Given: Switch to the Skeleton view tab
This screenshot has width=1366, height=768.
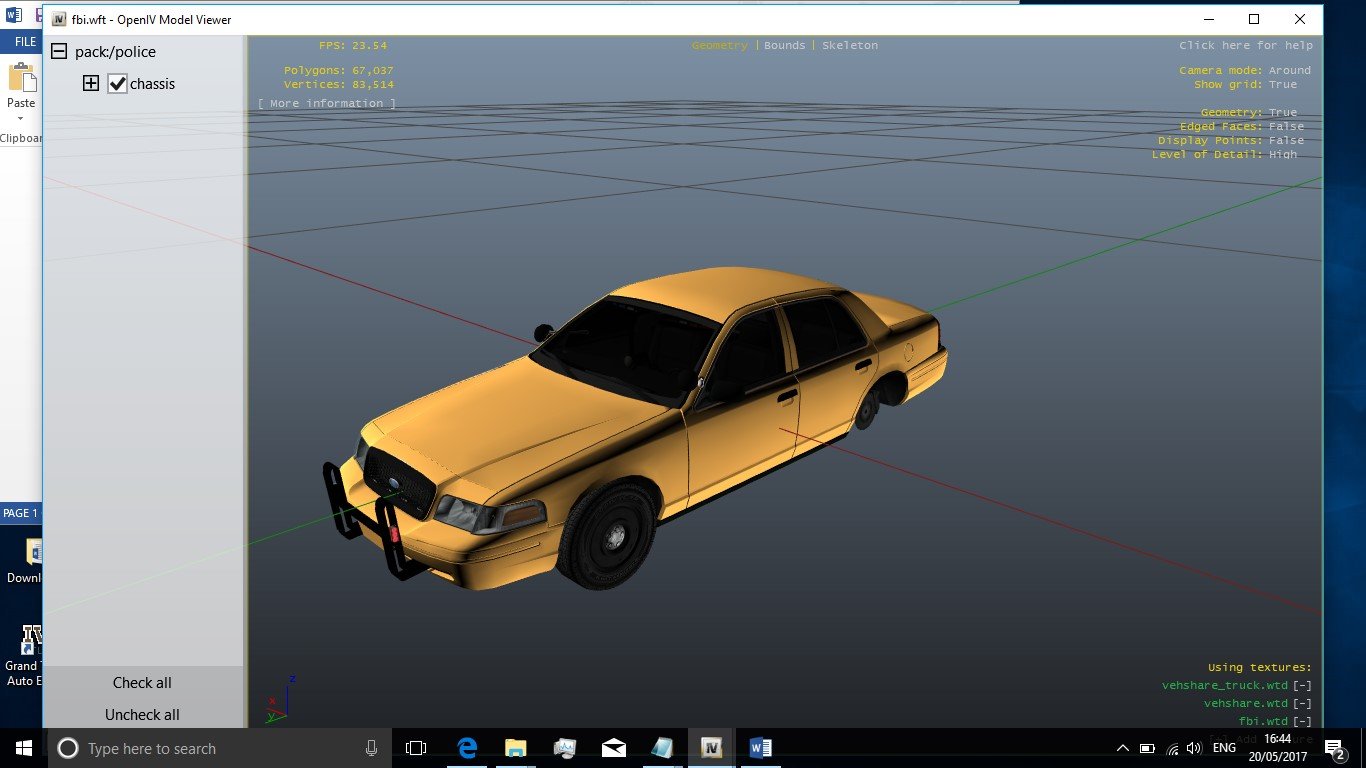Looking at the screenshot, I should [849, 46].
